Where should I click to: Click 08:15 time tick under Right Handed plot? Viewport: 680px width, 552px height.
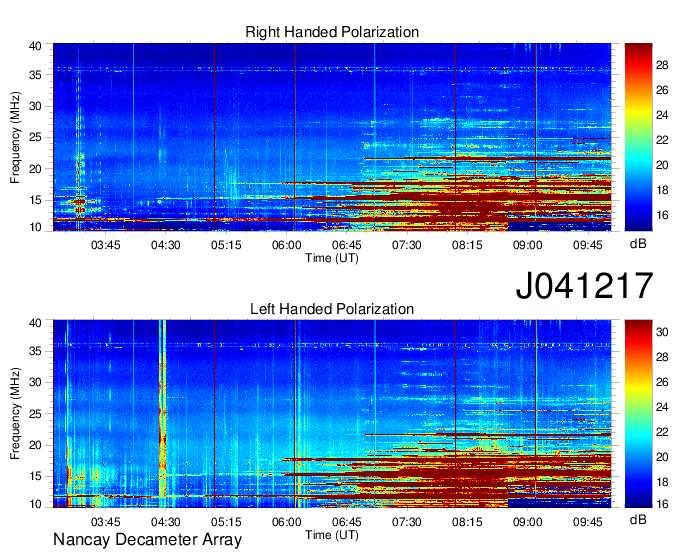[467, 245]
